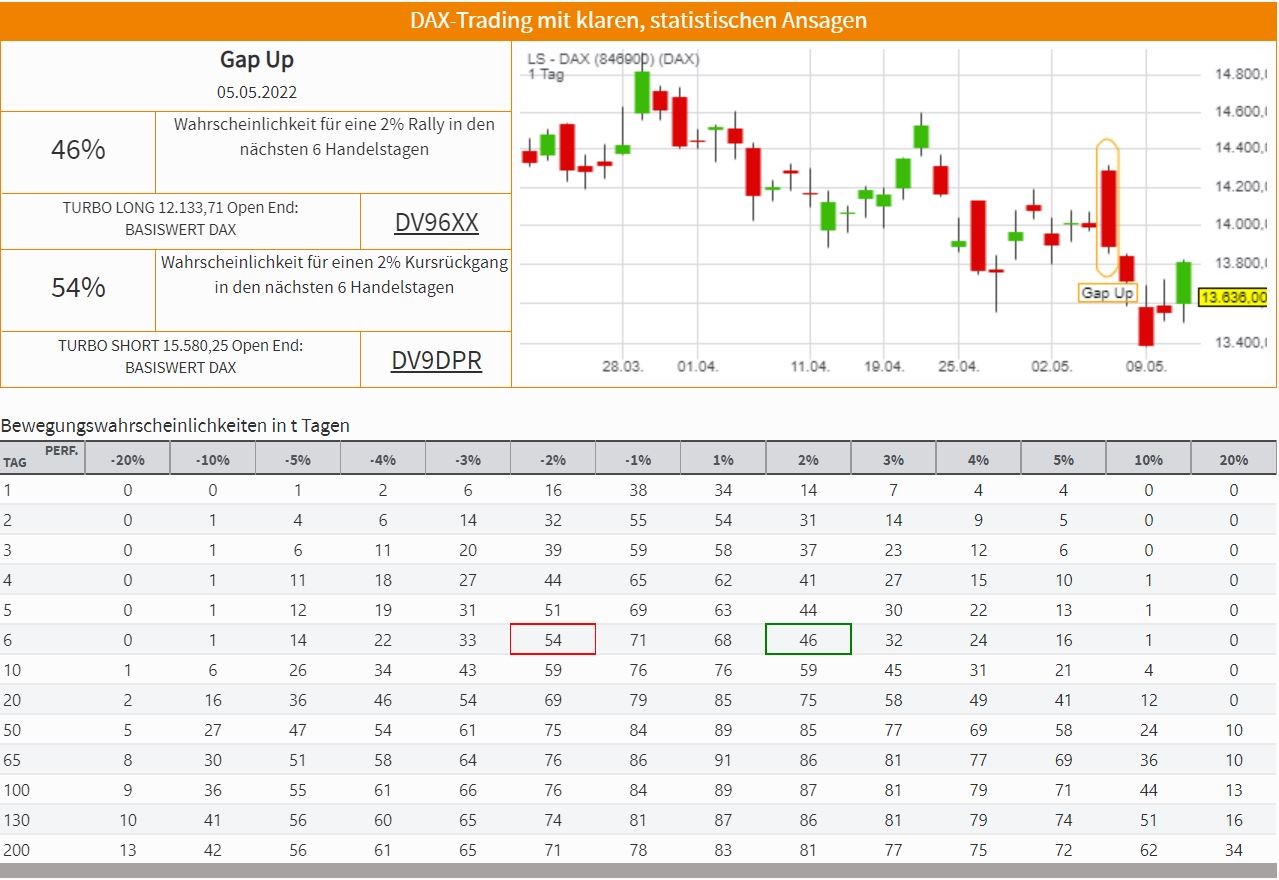
Task: Click the -2% column header
Action: [x=553, y=460]
